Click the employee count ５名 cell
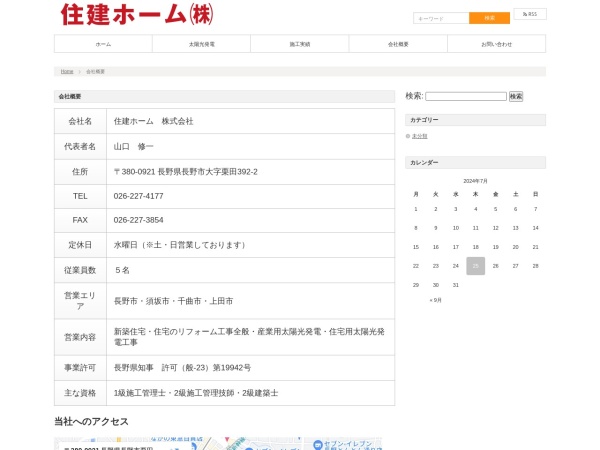This screenshot has height=450, width=600. 251,270
